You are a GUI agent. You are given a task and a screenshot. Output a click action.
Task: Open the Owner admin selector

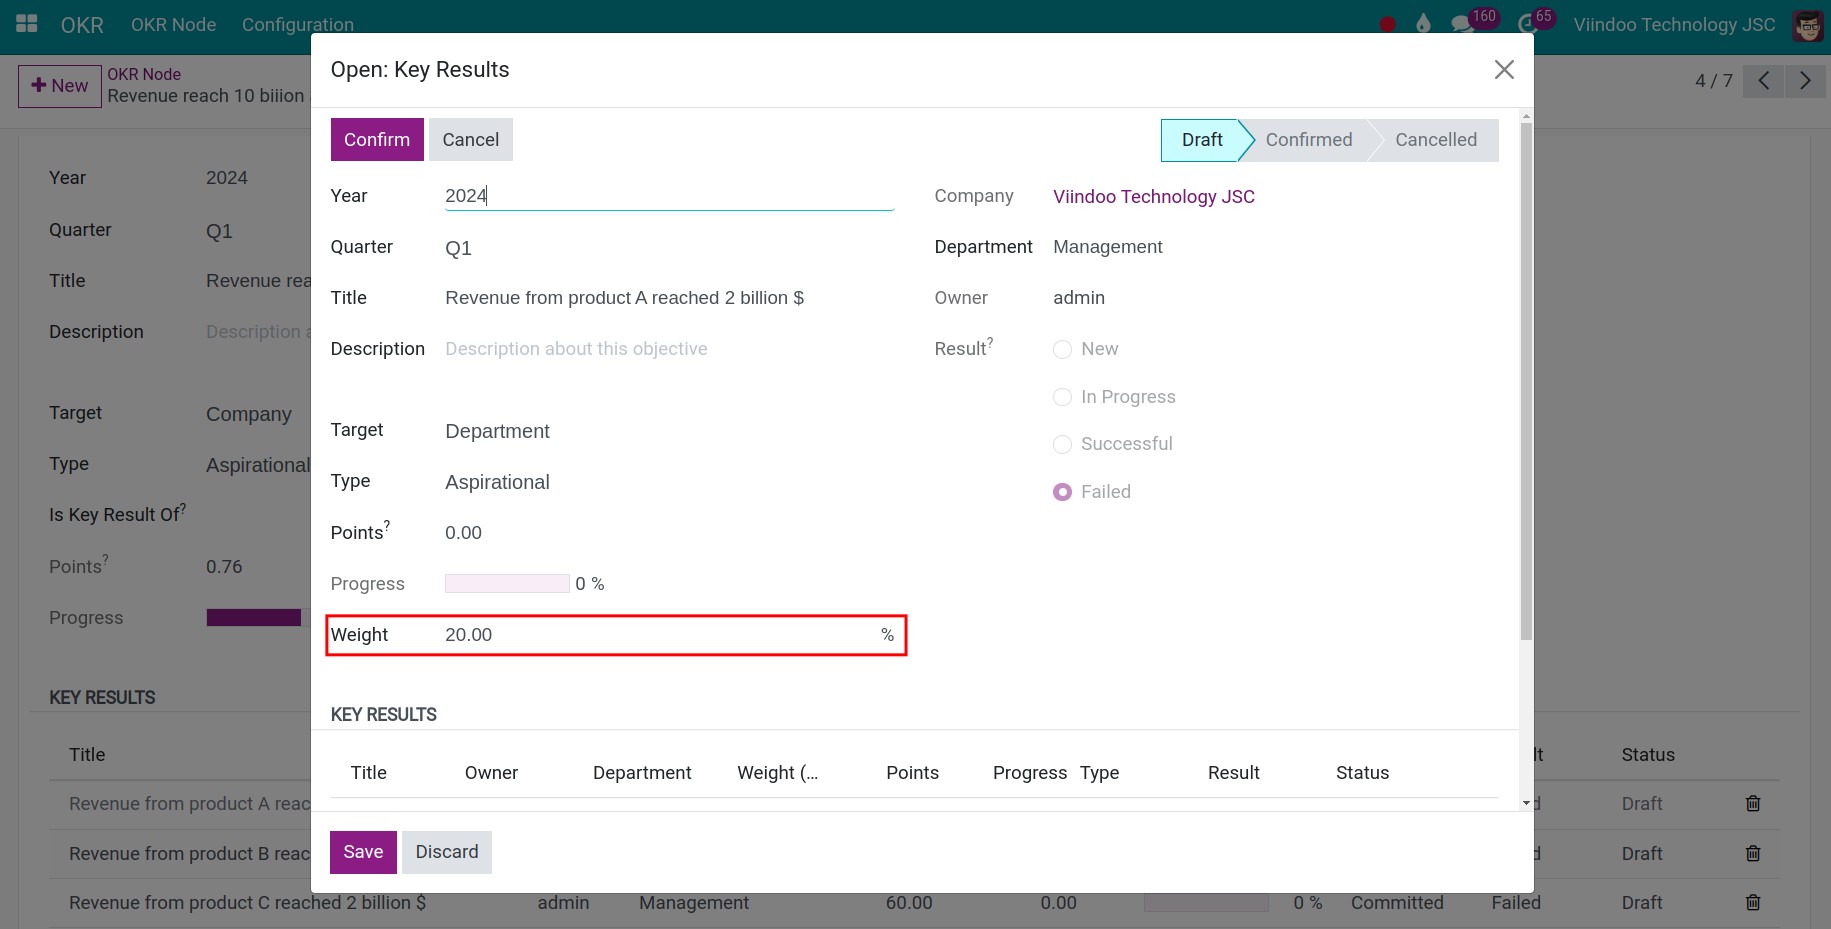[1079, 297]
